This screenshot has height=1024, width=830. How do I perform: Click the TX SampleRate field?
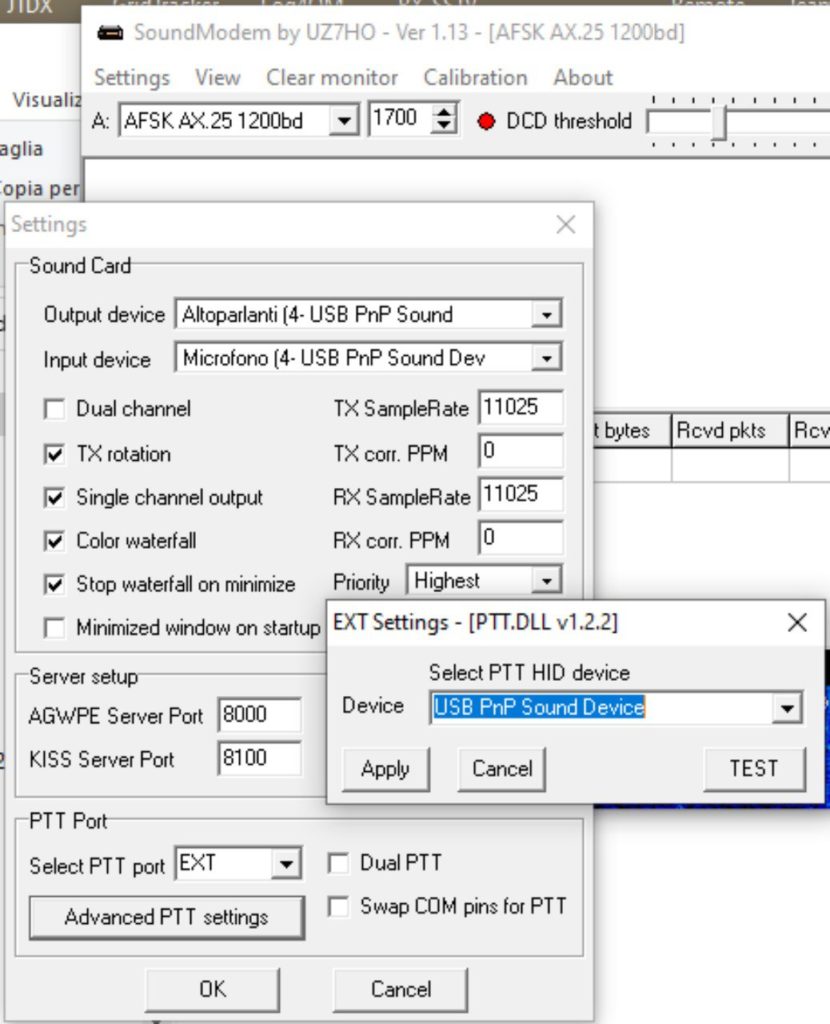[520, 408]
